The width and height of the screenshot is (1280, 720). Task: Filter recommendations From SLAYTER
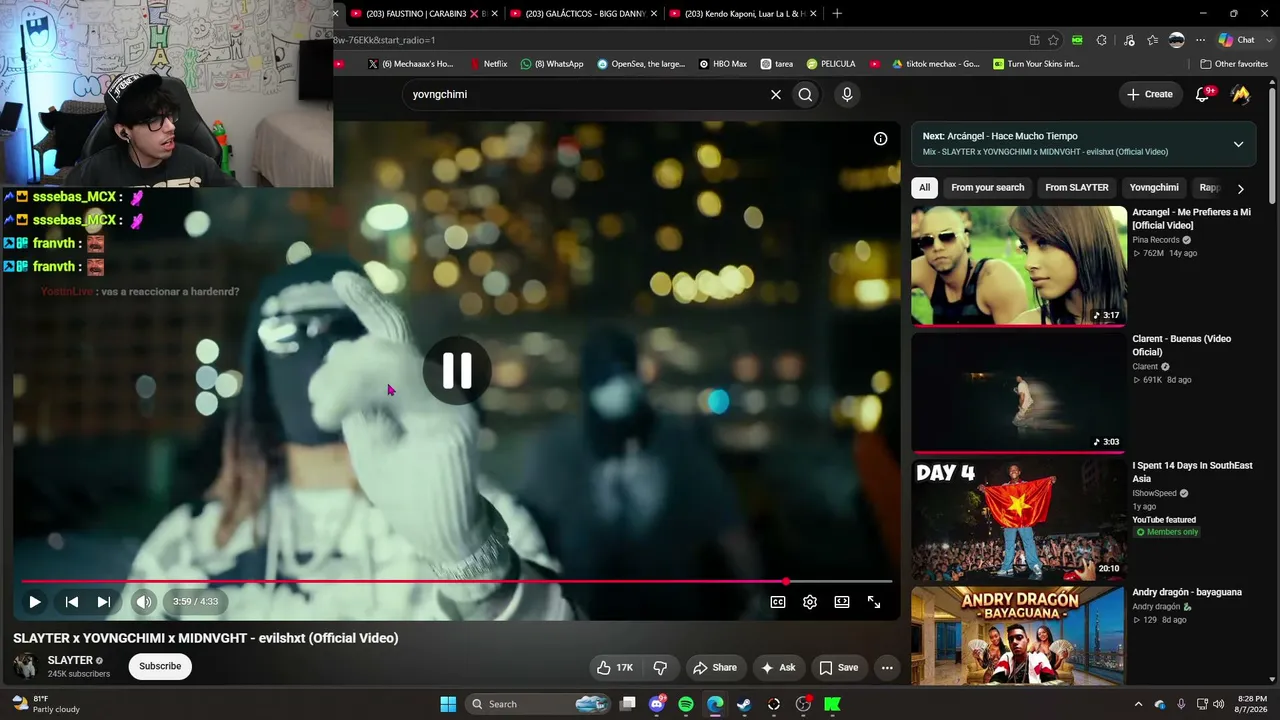(1077, 188)
